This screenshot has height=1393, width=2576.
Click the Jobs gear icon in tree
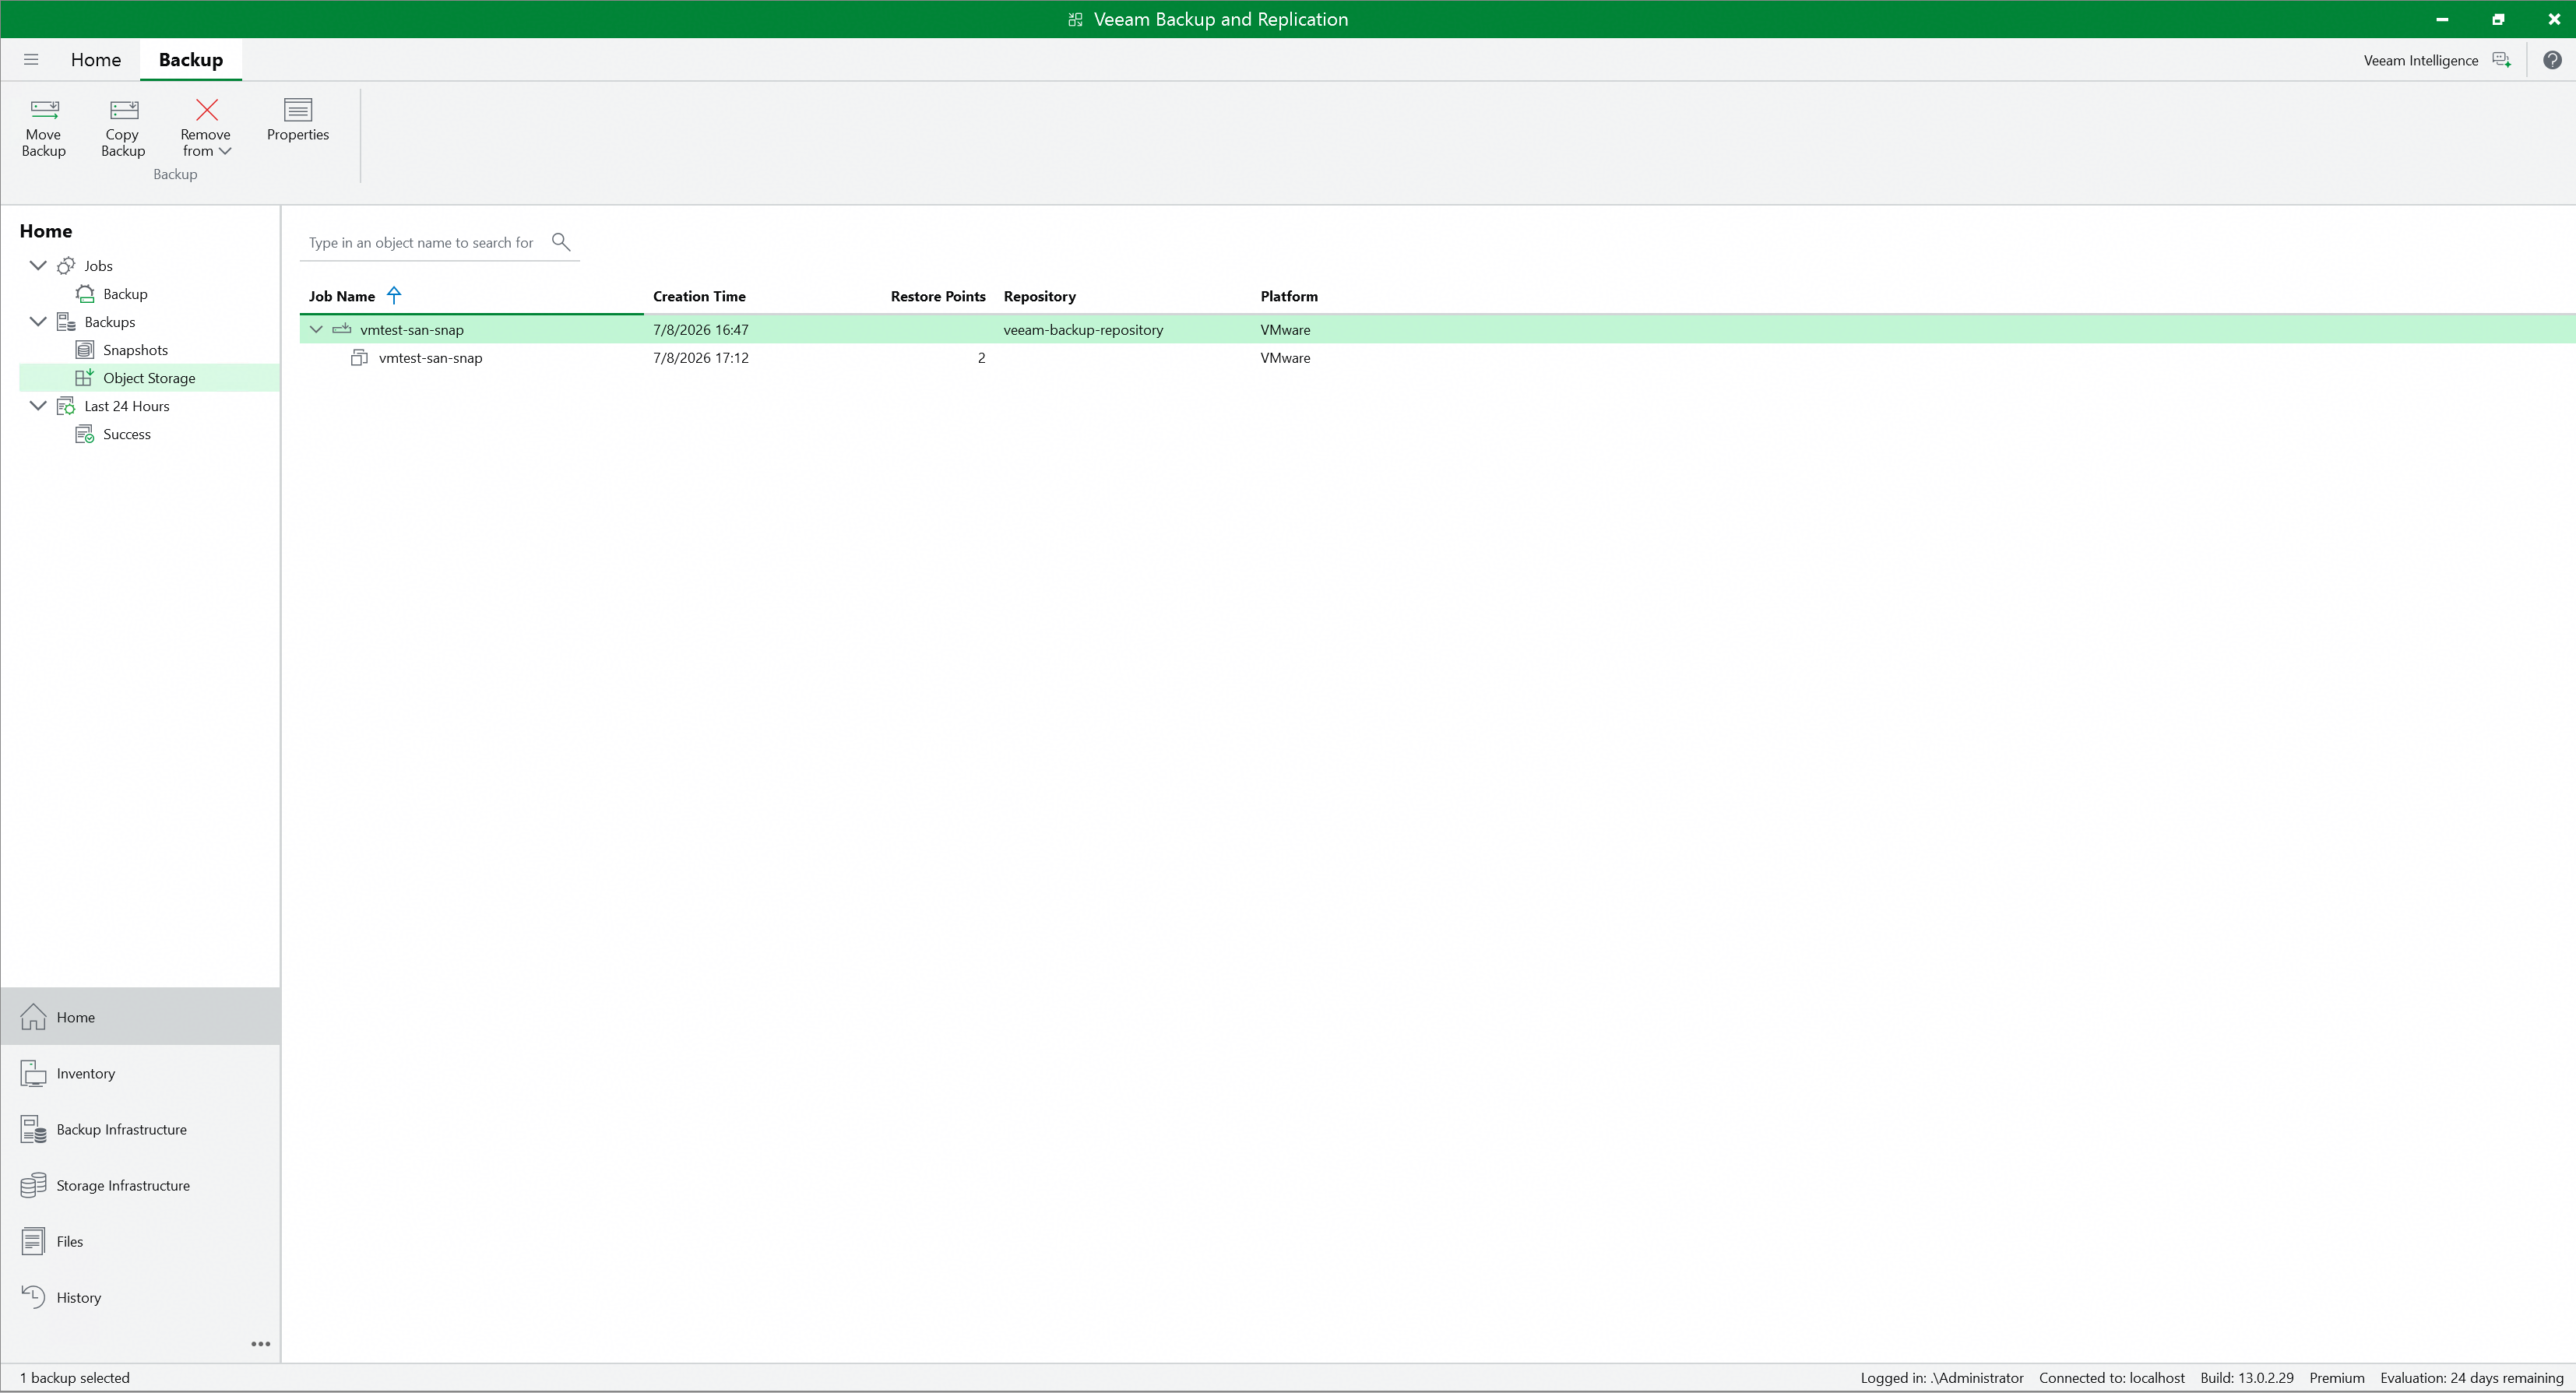66,266
